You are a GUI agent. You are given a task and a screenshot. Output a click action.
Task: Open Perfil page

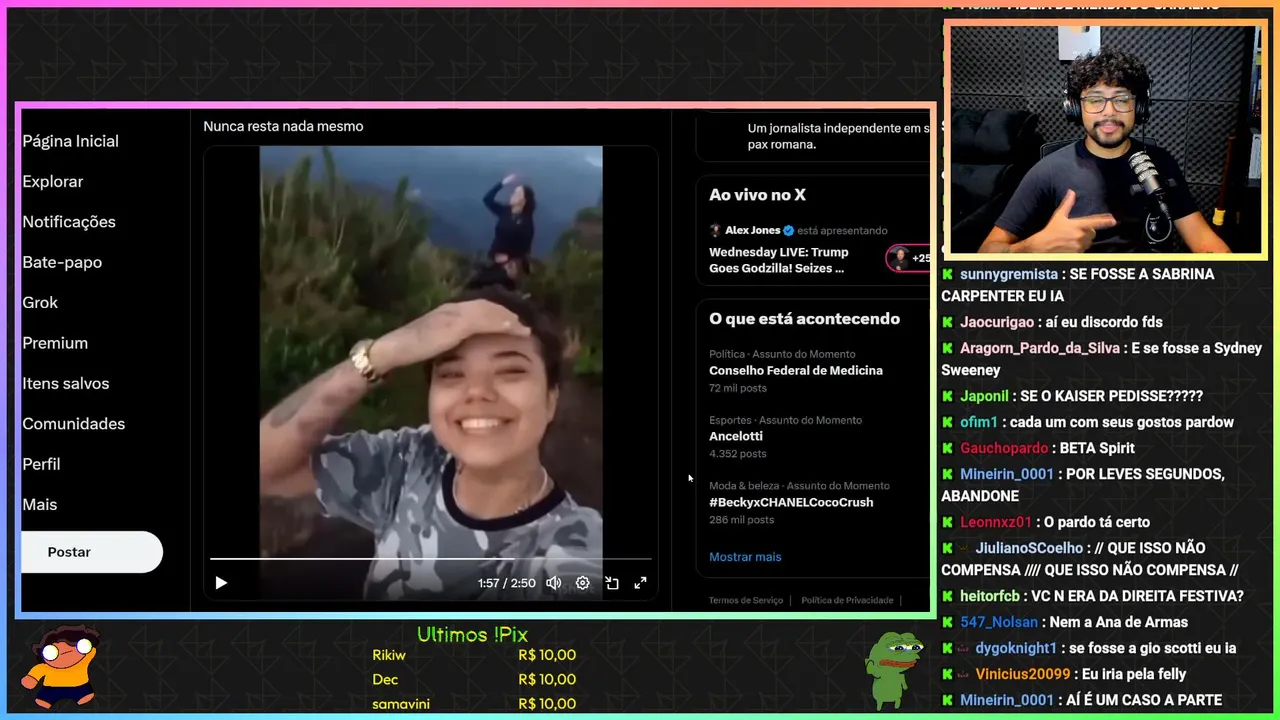pos(41,464)
